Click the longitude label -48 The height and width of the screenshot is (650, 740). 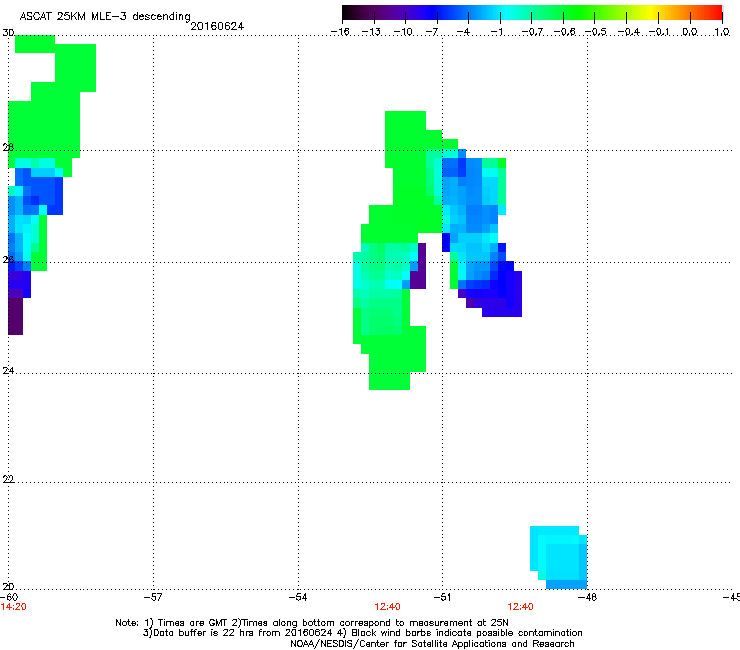tap(587, 597)
